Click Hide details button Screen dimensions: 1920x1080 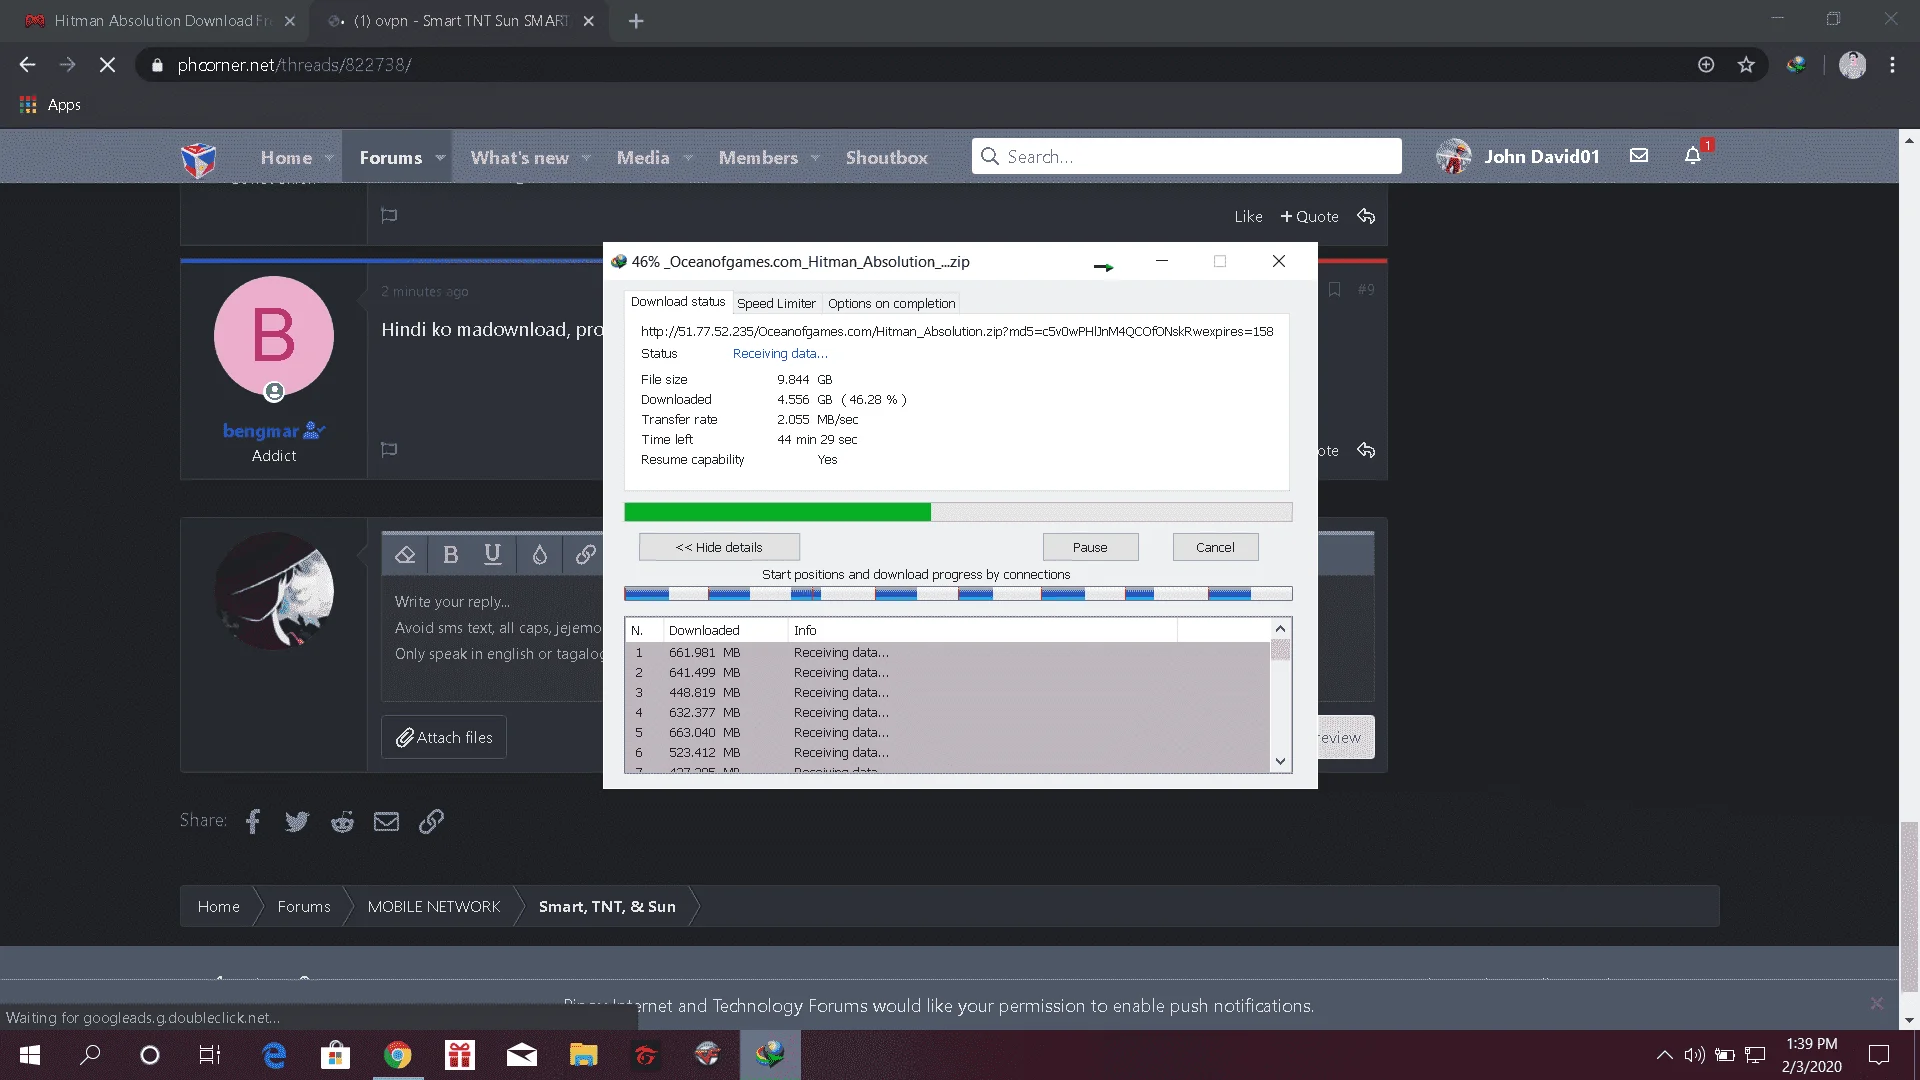click(x=719, y=548)
